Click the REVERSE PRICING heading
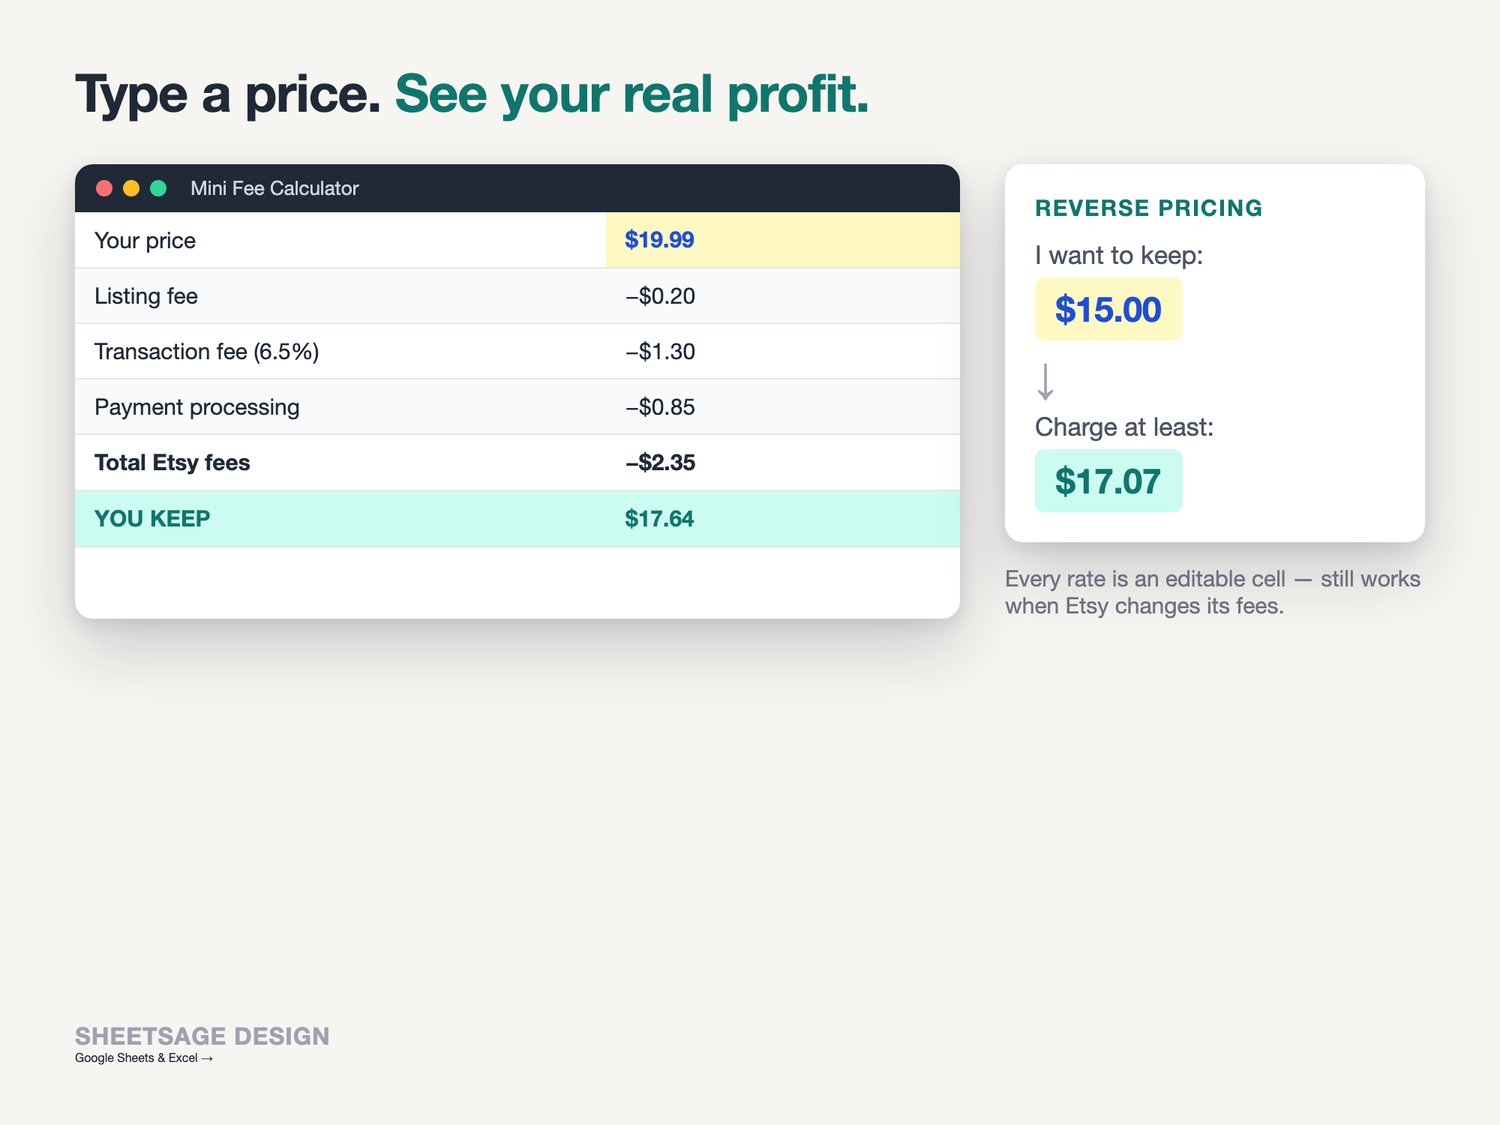 tap(1148, 208)
